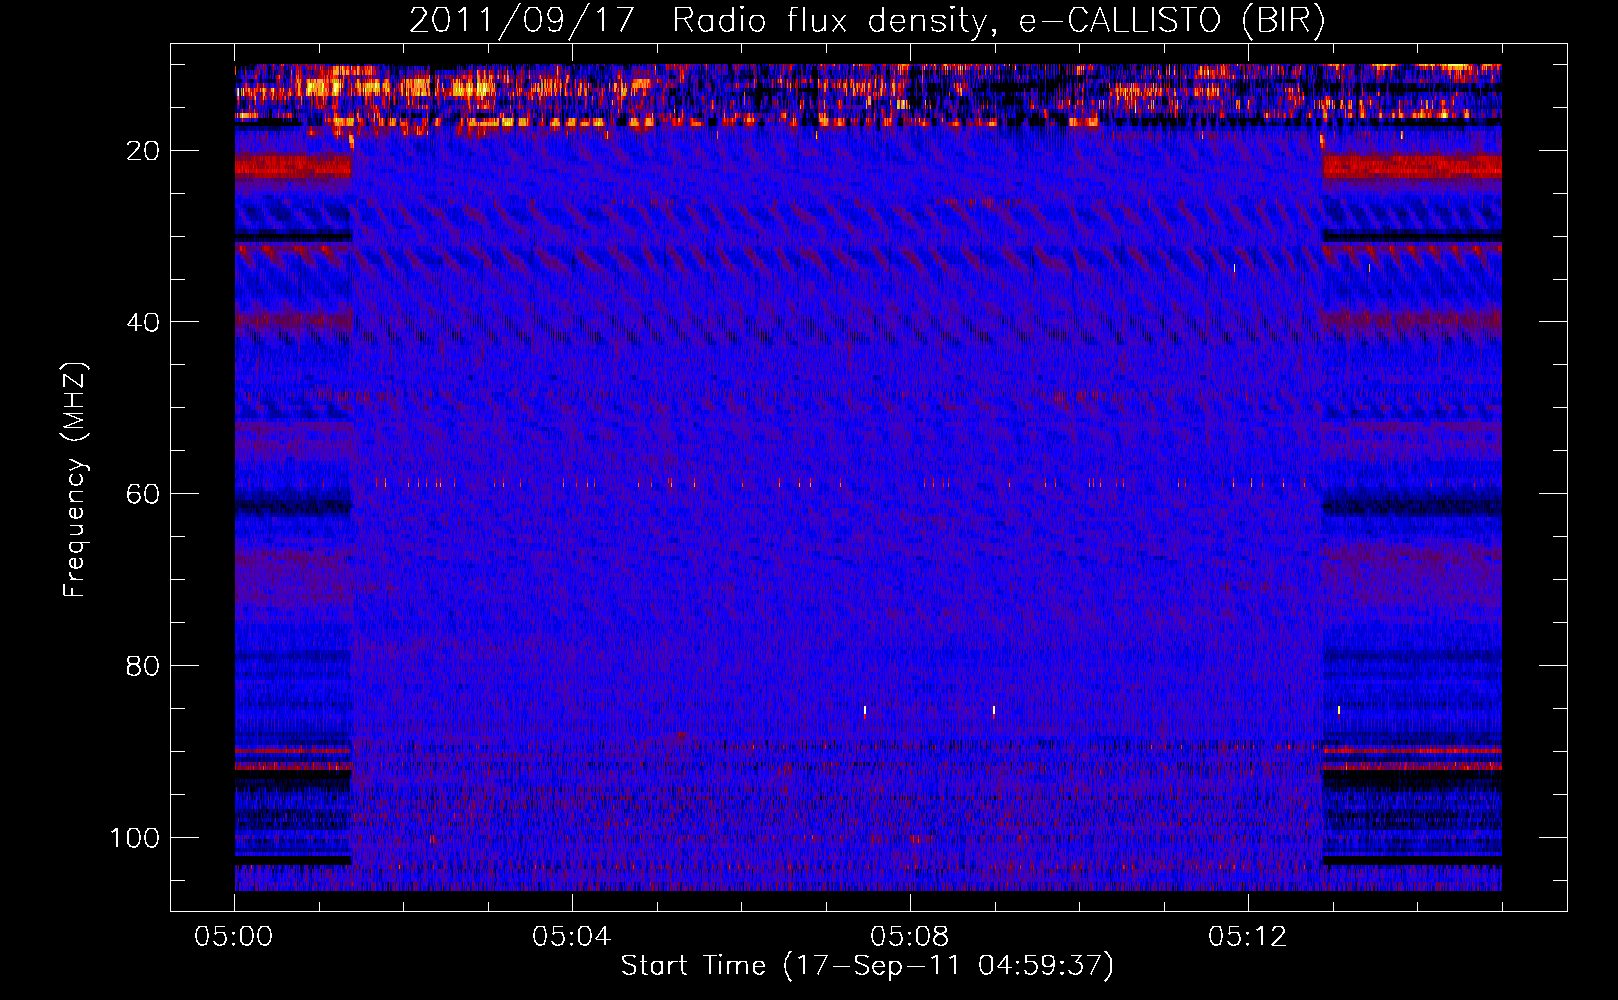Click the 'Start Time (17-Sep-11 04:59:37)' axis label
The image size is (1618, 1000).
[x=867, y=966]
